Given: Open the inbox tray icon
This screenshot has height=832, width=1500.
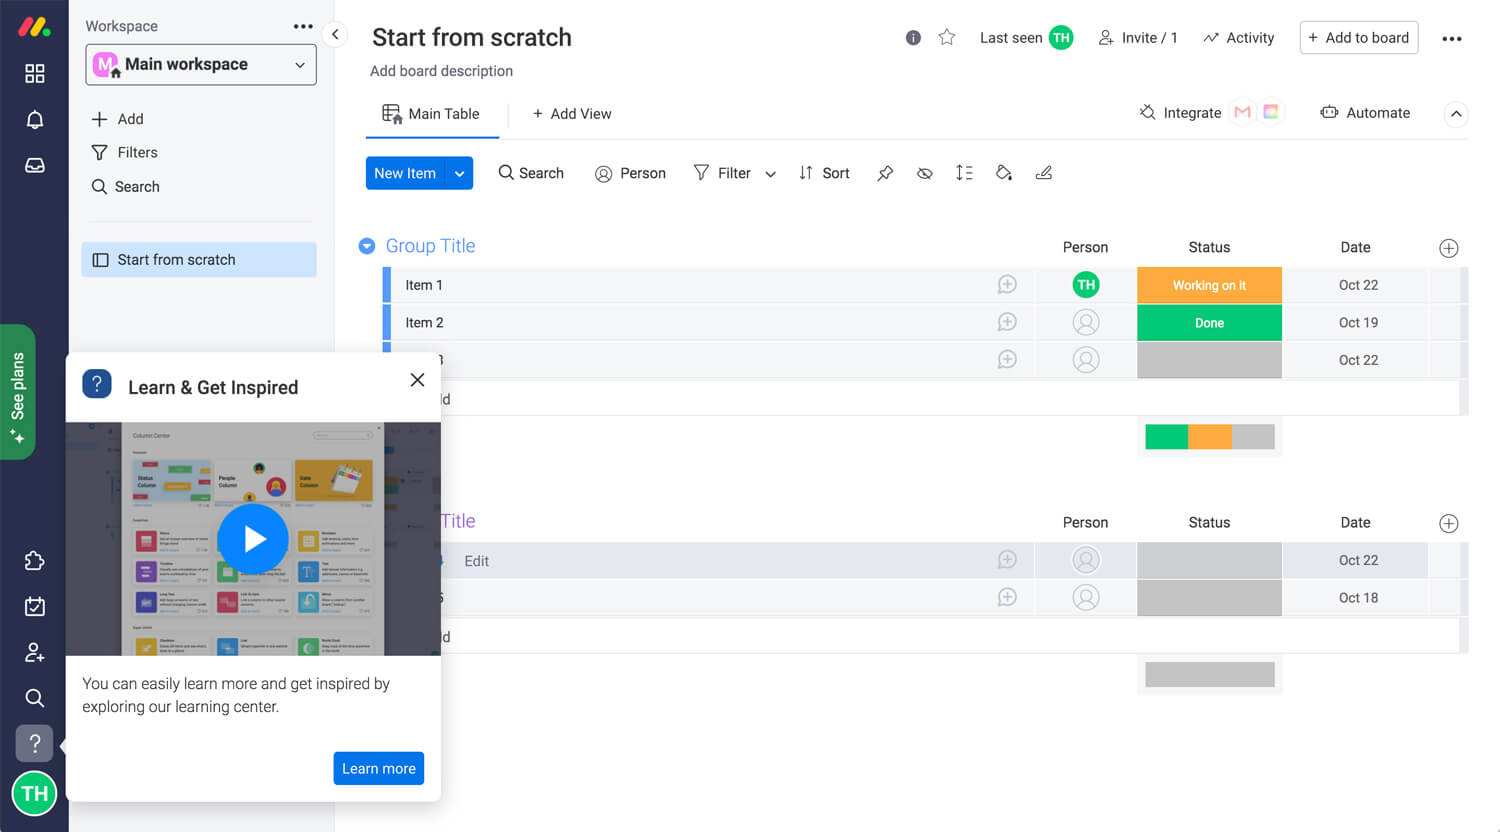Looking at the screenshot, I should point(35,165).
